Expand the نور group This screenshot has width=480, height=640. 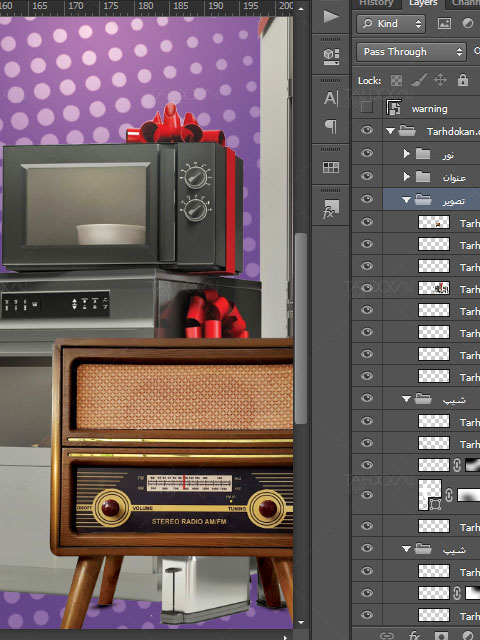click(406, 153)
